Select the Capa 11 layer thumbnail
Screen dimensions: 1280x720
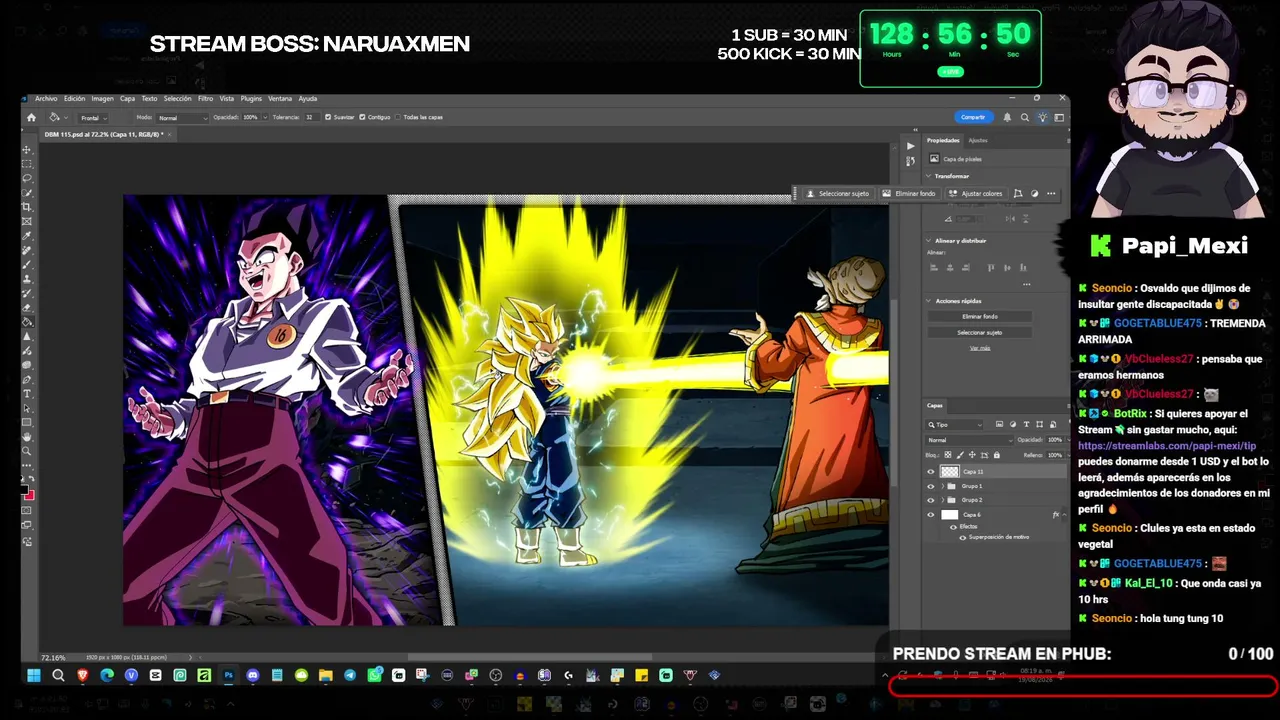click(949, 472)
